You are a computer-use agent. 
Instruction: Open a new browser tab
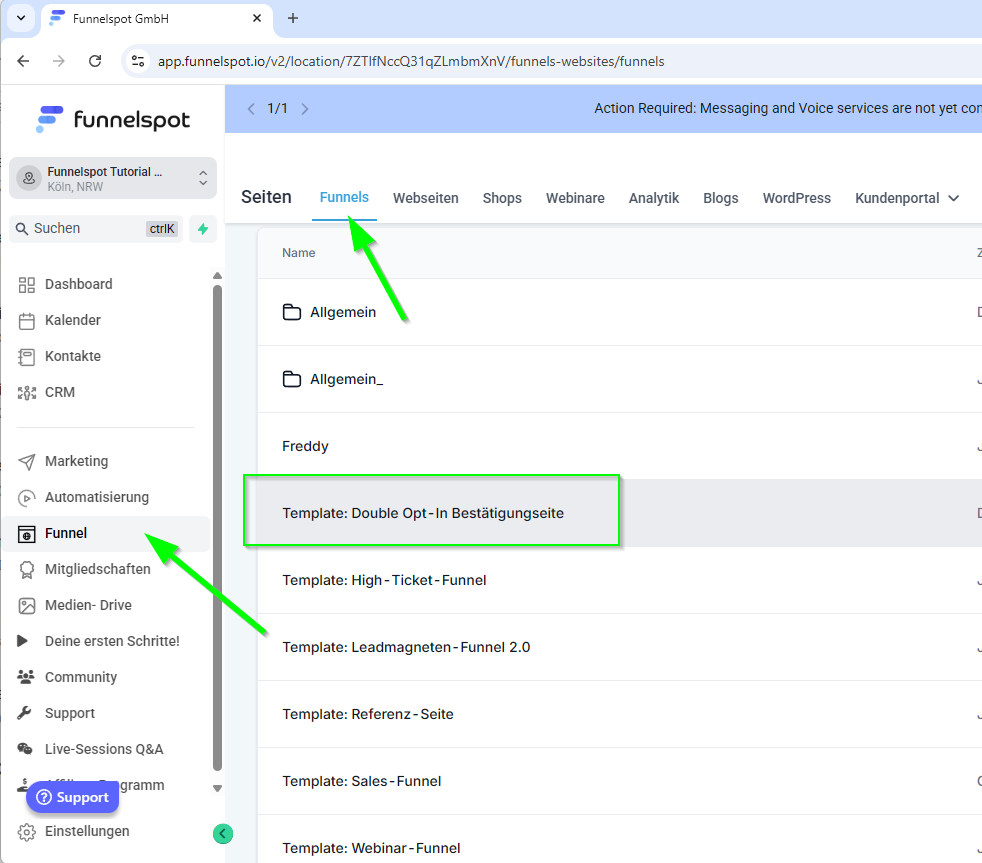point(292,18)
